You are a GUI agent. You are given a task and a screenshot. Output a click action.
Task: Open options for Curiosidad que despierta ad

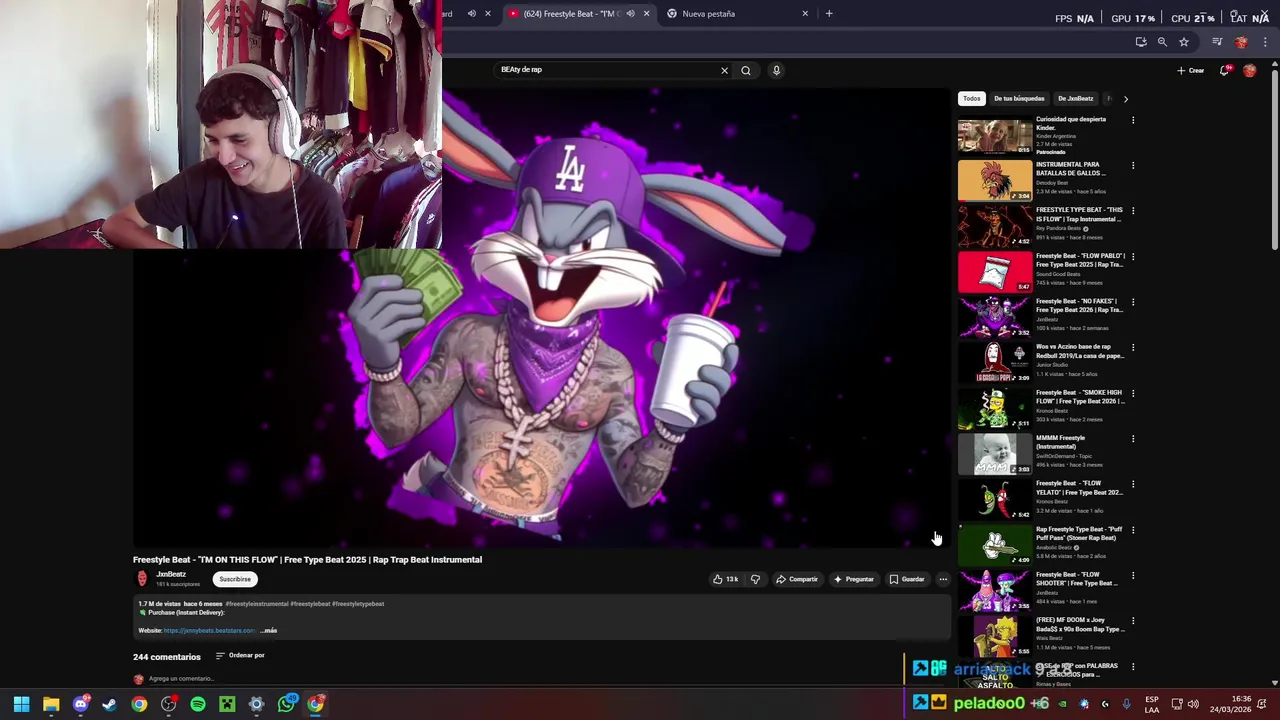tap(1133, 120)
